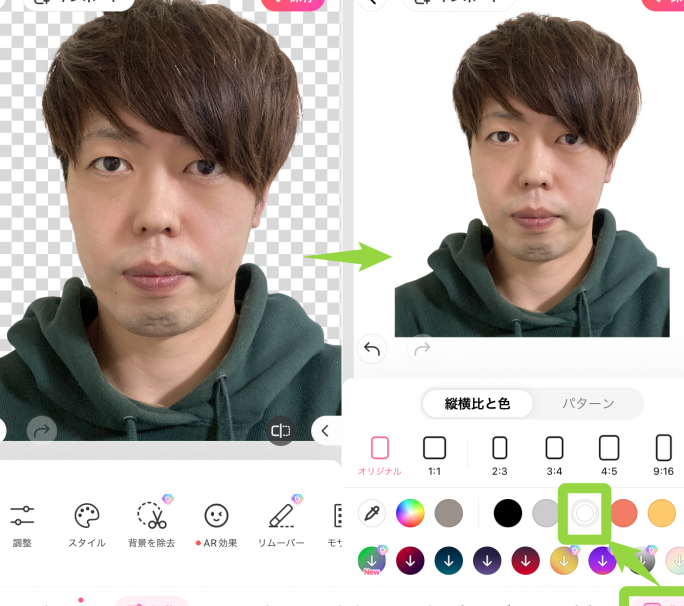
Task: Download the dark teal gradient background
Action: coord(448,561)
